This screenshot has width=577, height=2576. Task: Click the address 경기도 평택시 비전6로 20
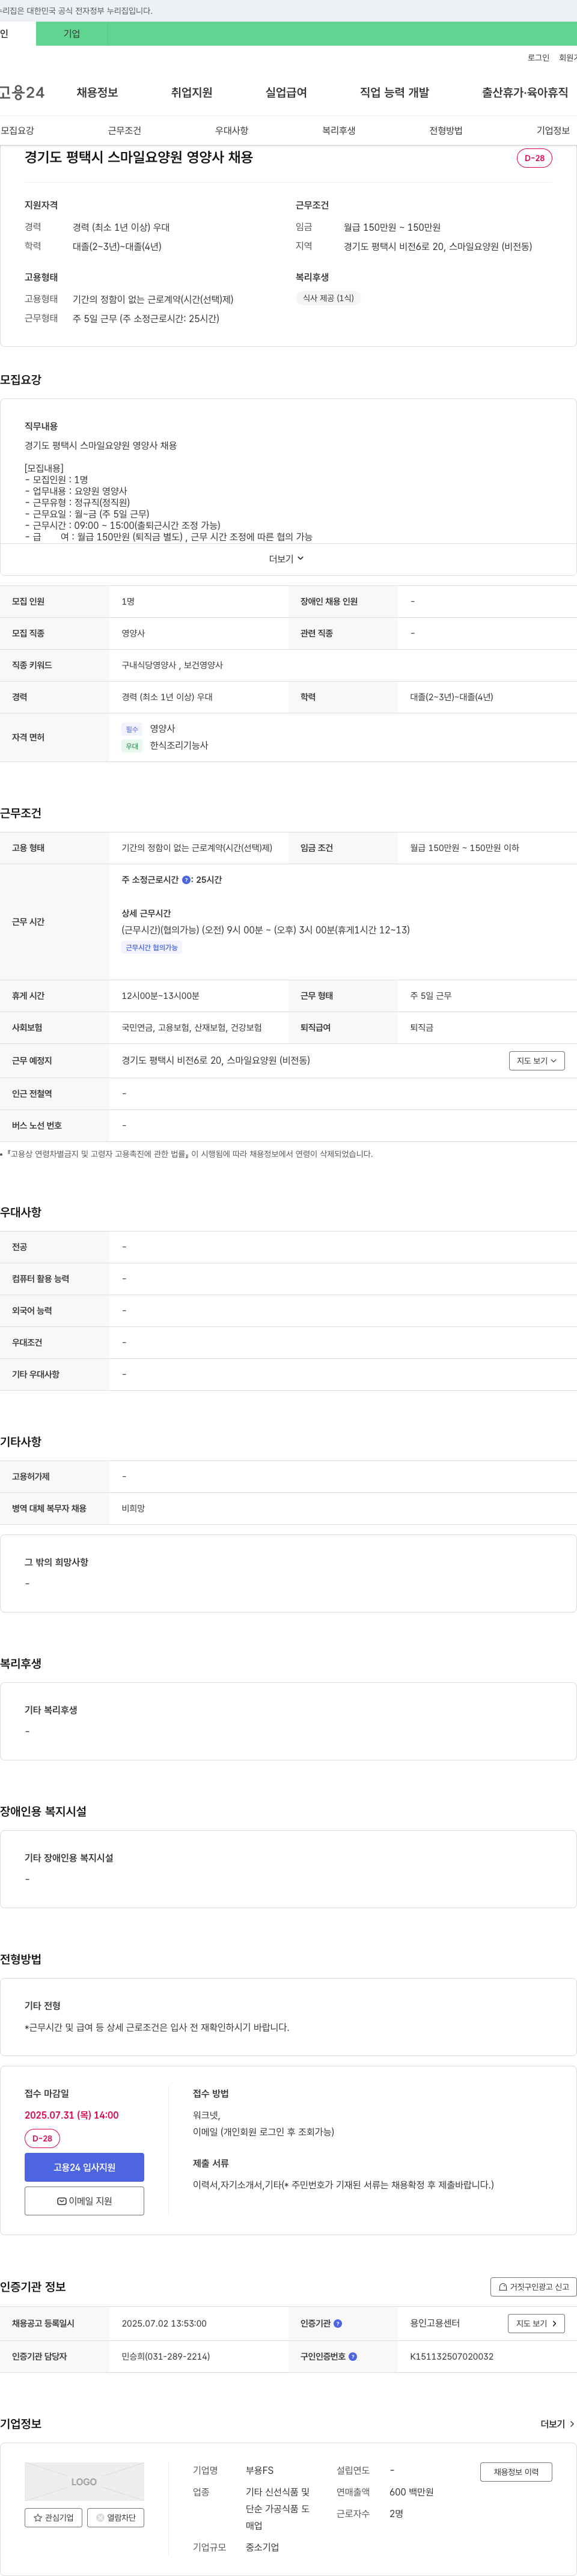pyautogui.click(x=216, y=1061)
